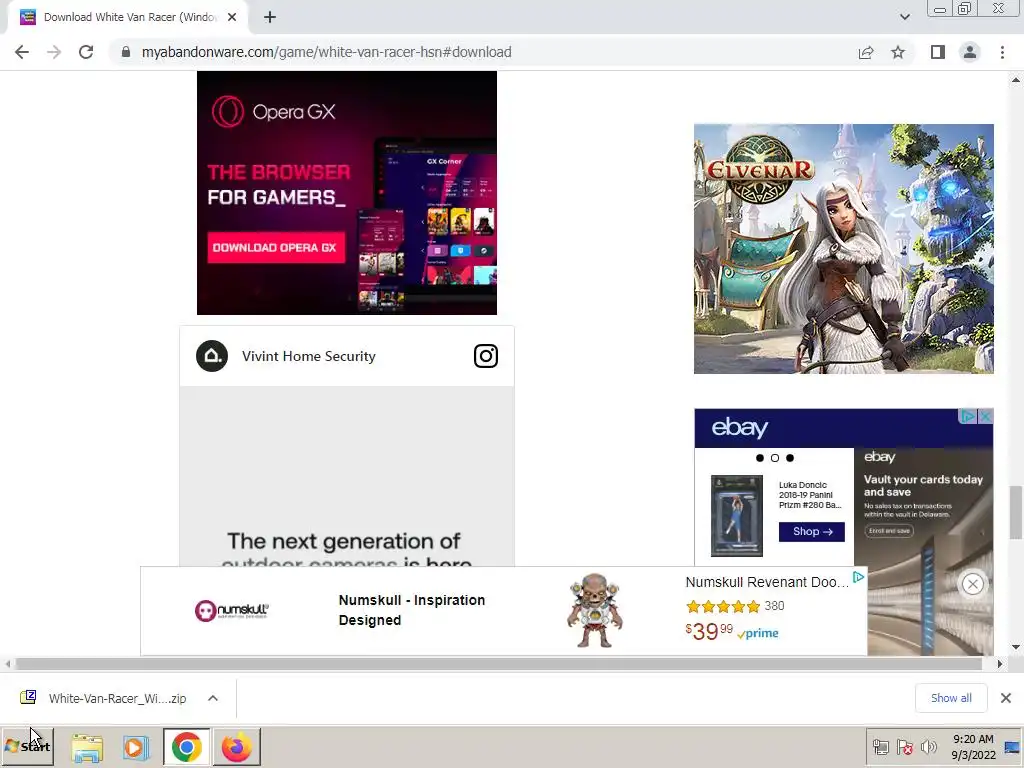Select the Download White Van Racer tab
Viewport: 1024px width, 768px height.
tap(127, 18)
